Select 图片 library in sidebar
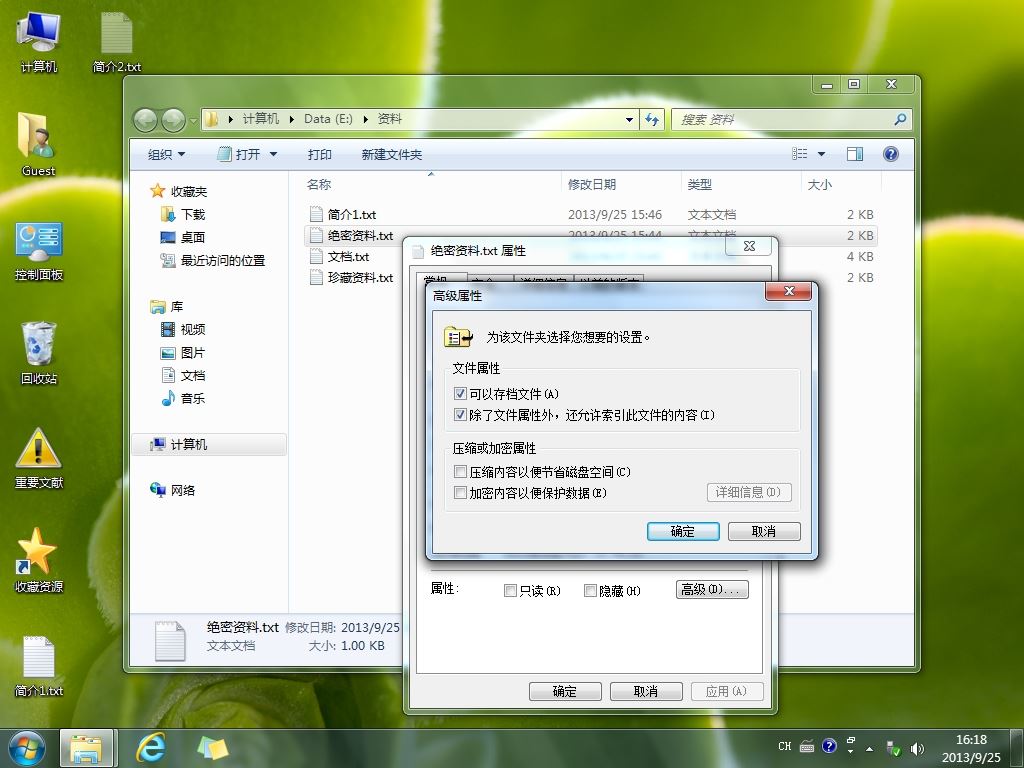Image resolution: width=1024 pixels, height=768 pixels. click(x=183, y=353)
